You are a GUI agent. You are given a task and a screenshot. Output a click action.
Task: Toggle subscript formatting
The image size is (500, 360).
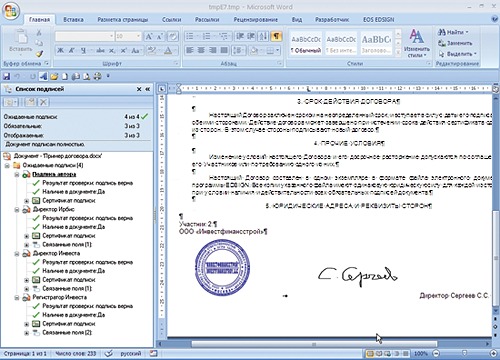(112, 51)
